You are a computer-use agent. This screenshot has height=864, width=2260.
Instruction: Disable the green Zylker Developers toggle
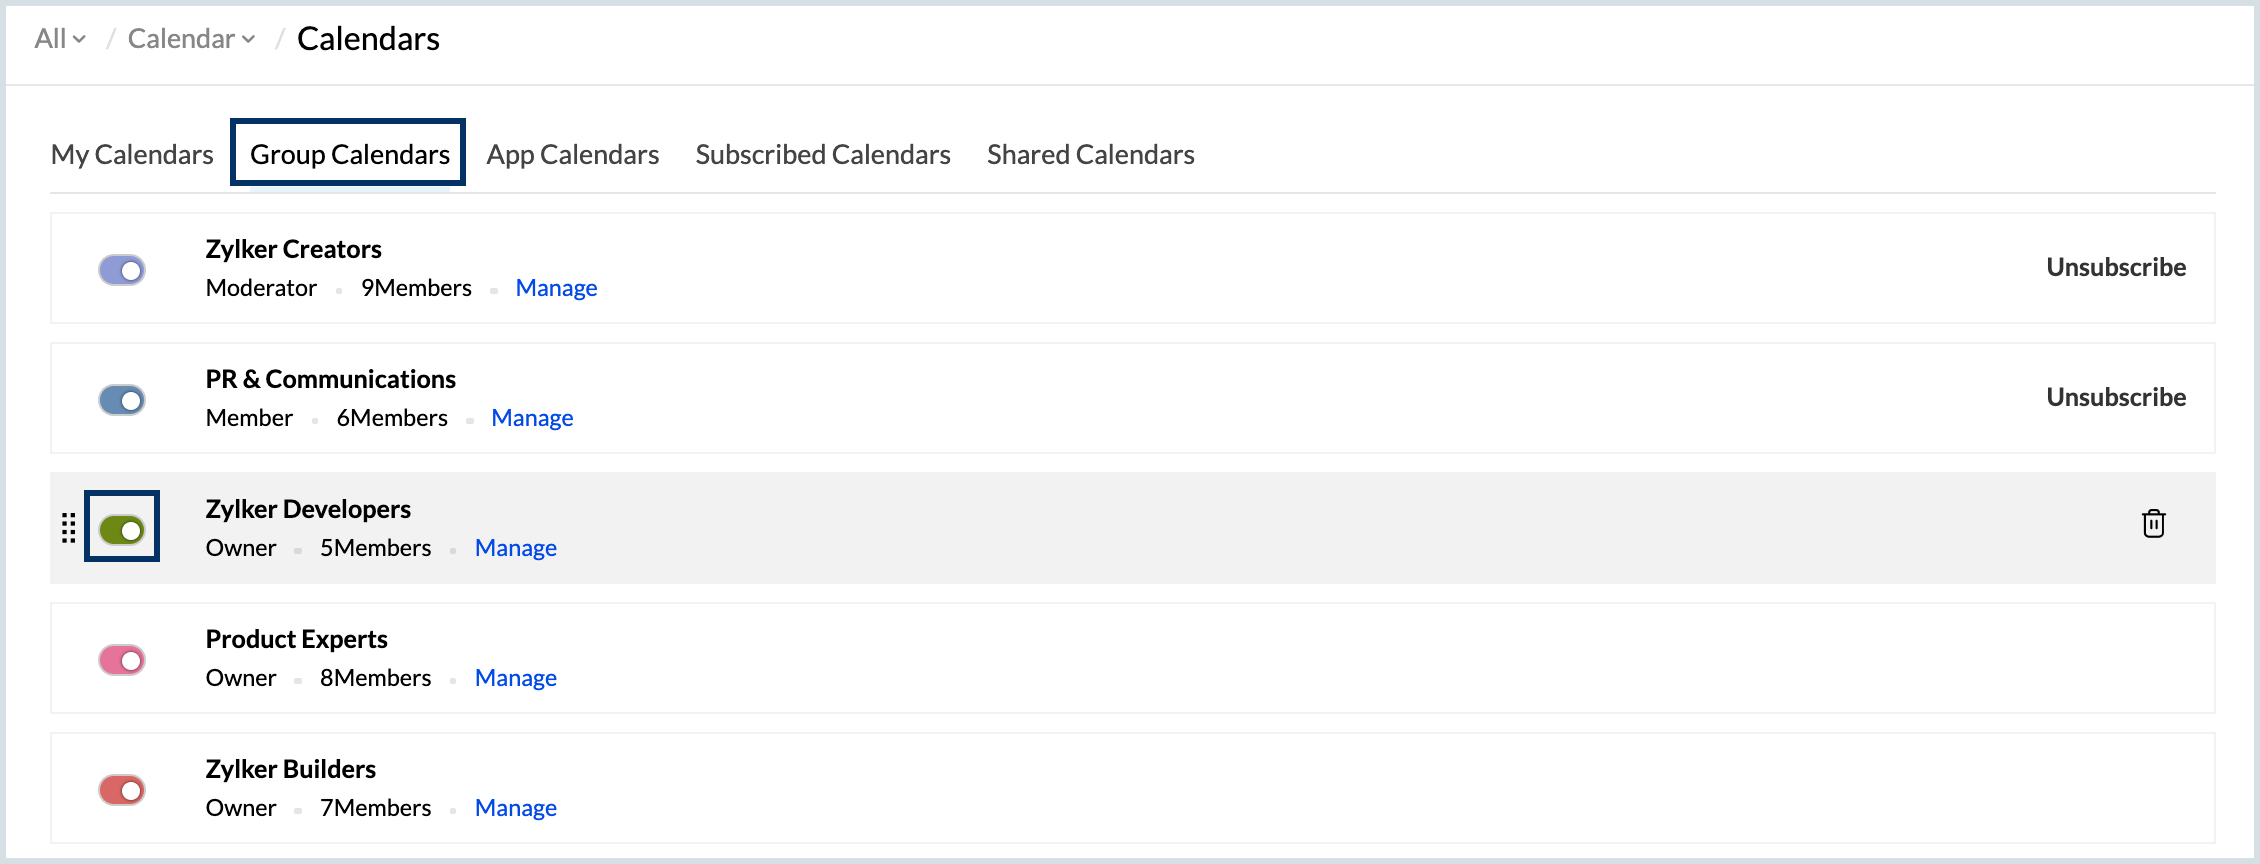coord(122,530)
